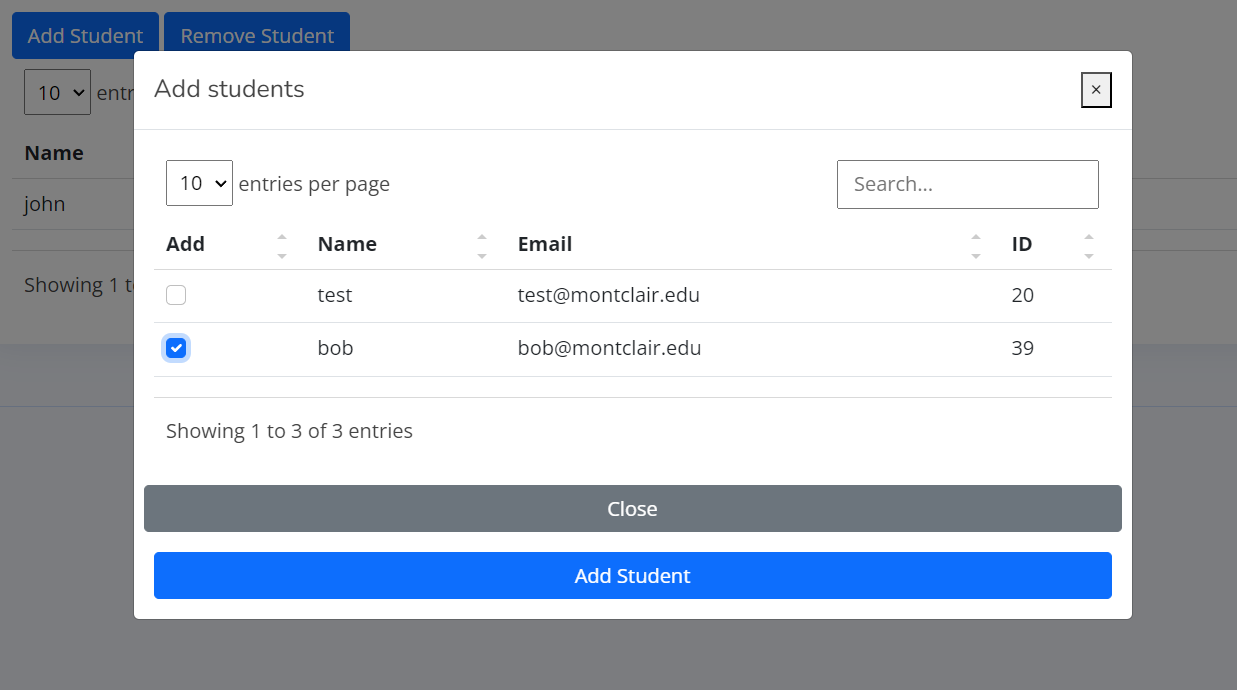Click the gray Close button
Screen dimensions: 1237x690
pyautogui.click(x=632, y=509)
